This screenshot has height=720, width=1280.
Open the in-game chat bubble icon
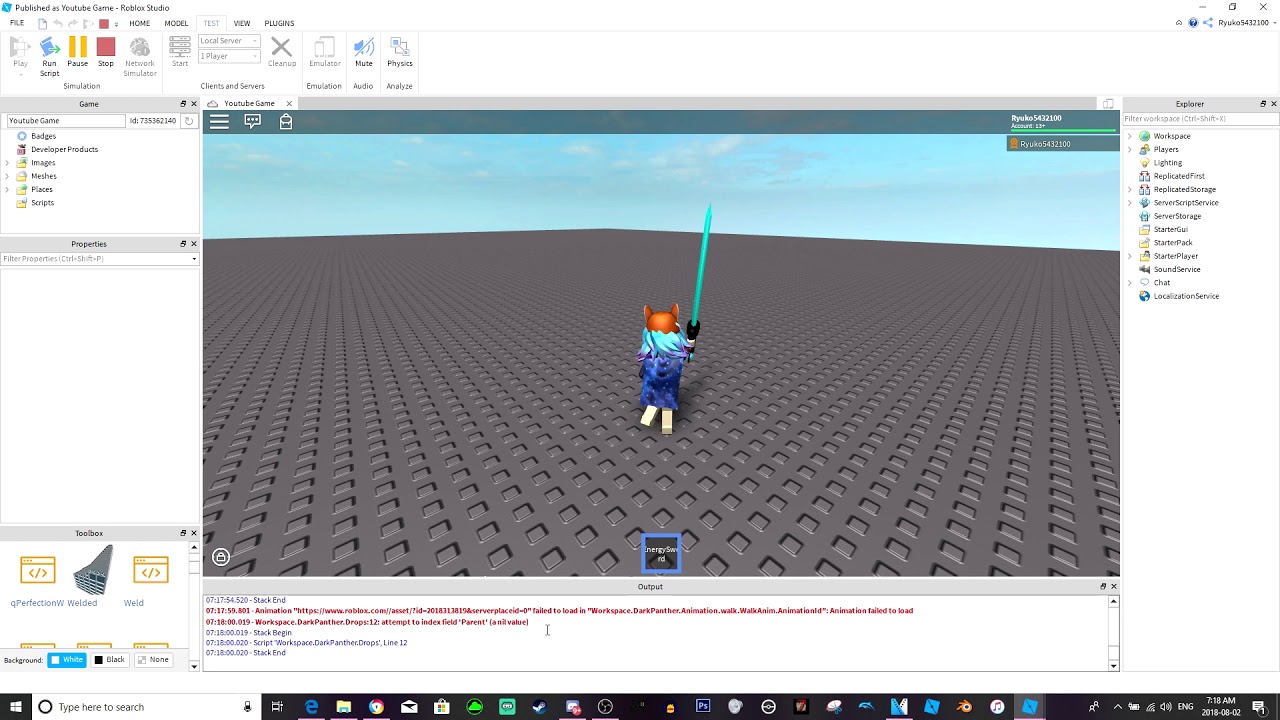pyautogui.click(x=252, y=122)
